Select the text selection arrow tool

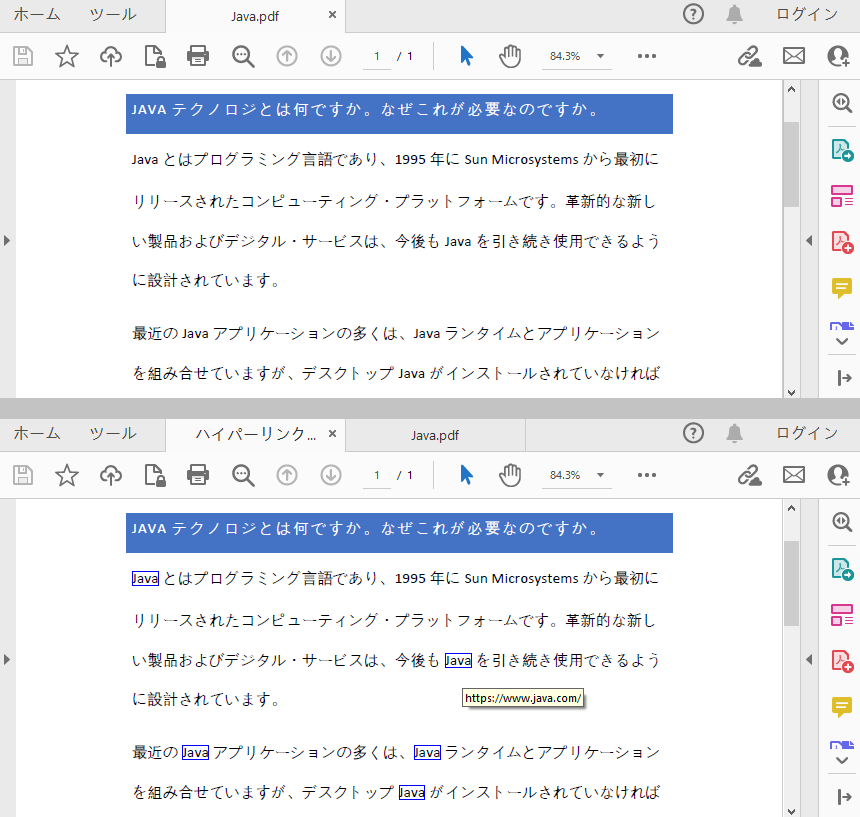464,56
